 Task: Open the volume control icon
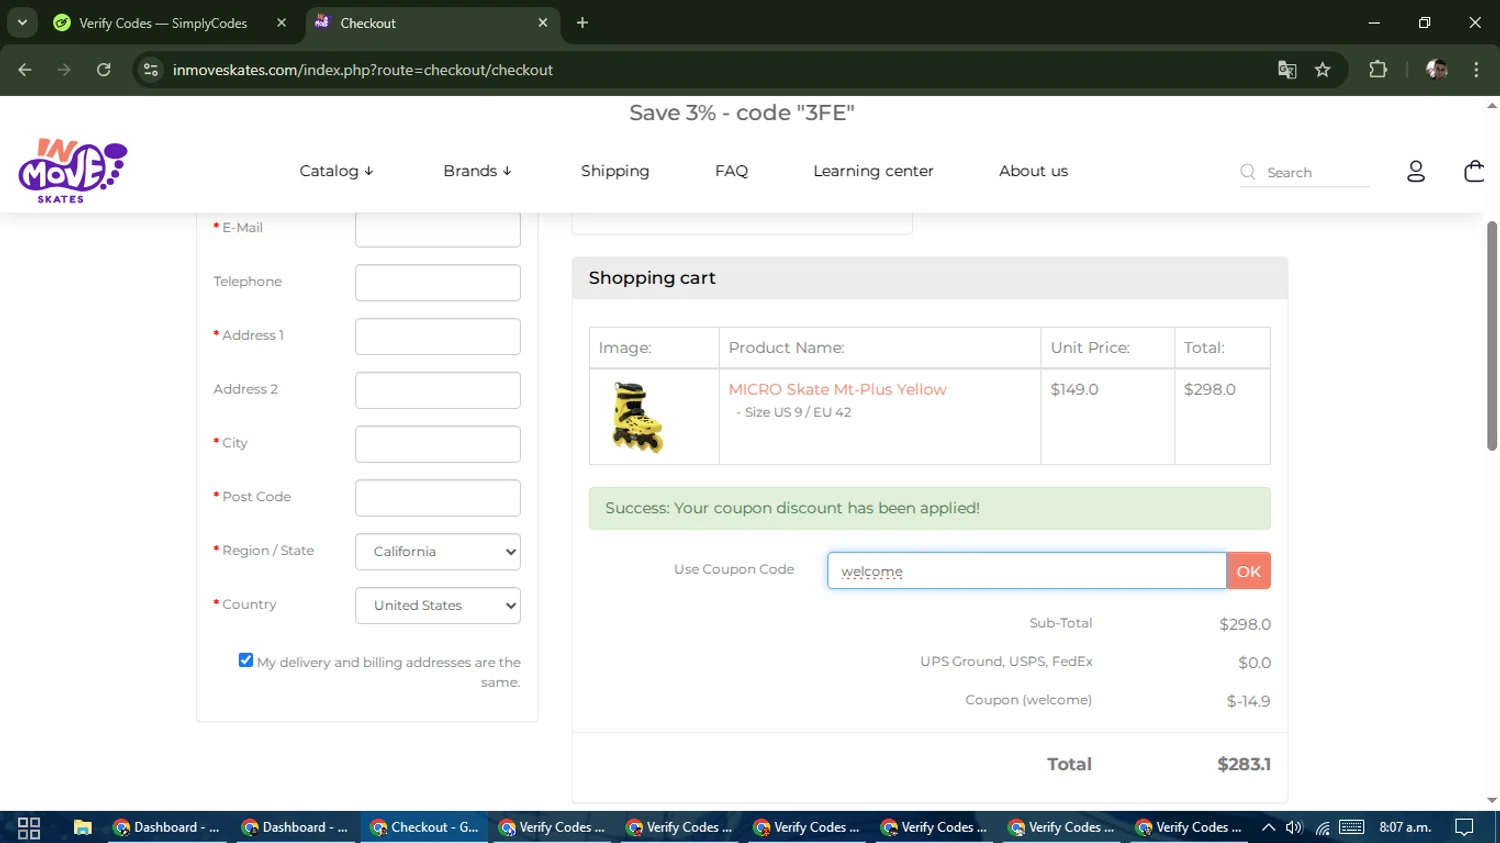[x=1294, y=827]
